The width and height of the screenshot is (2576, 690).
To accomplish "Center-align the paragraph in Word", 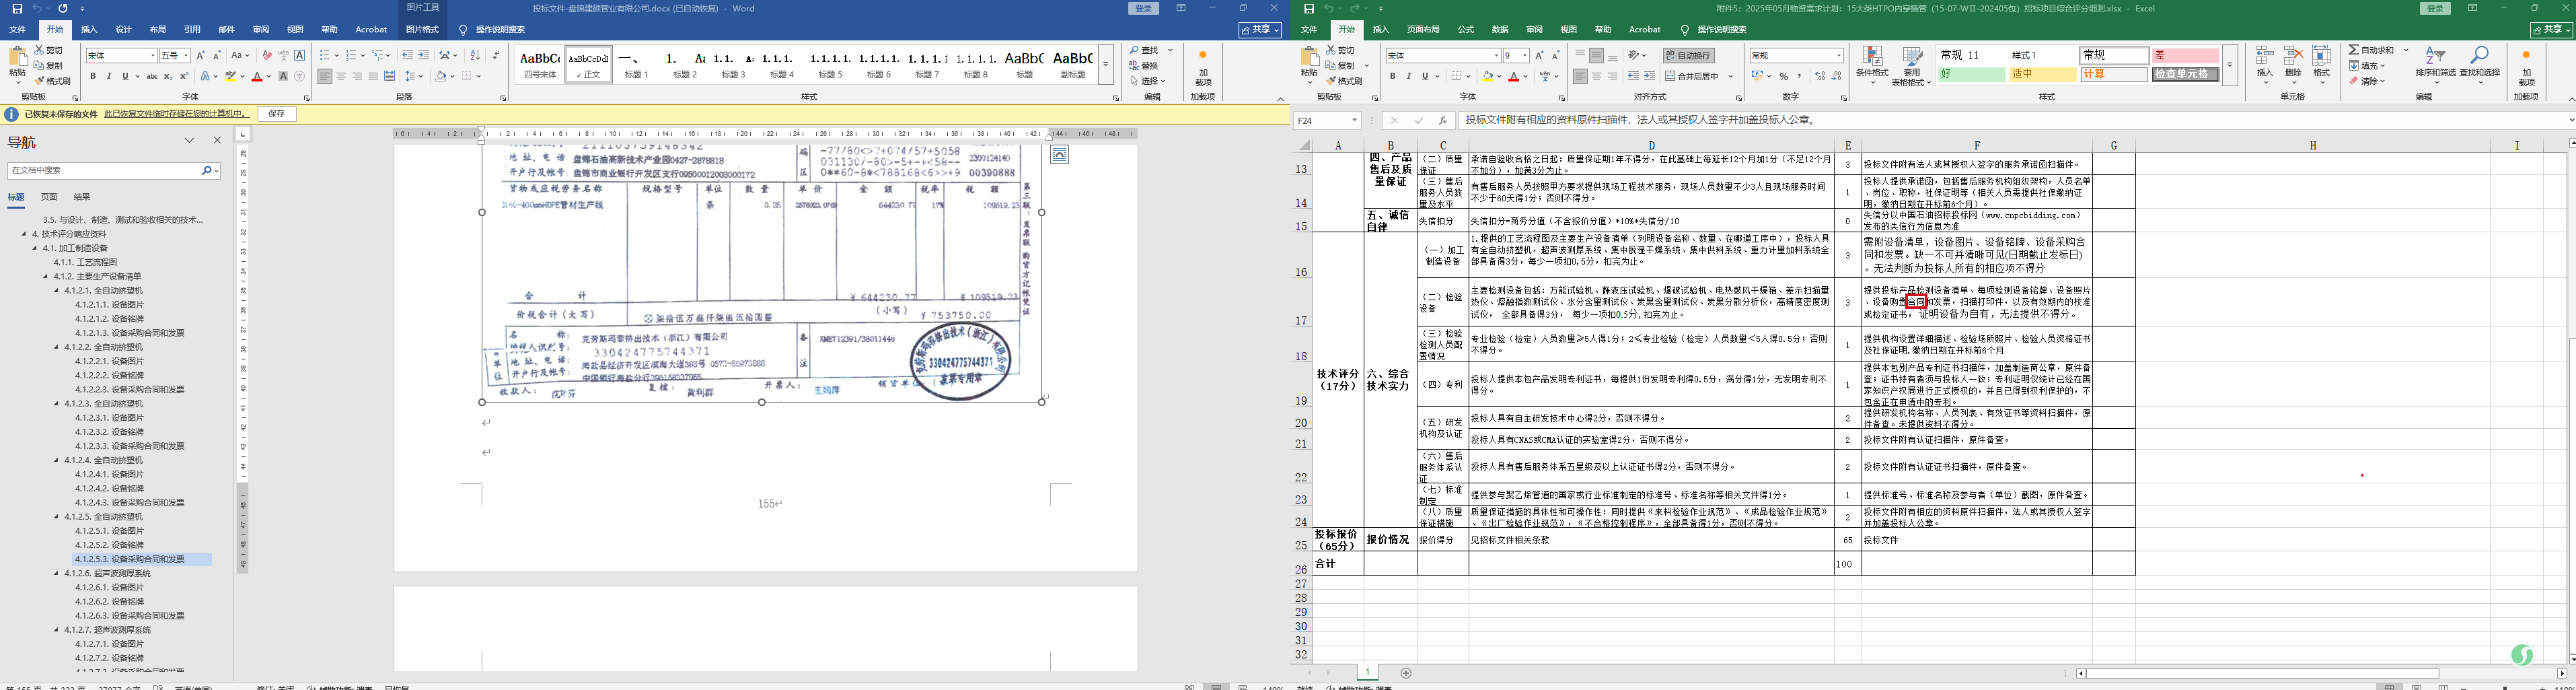I will (x=341, y=76).
